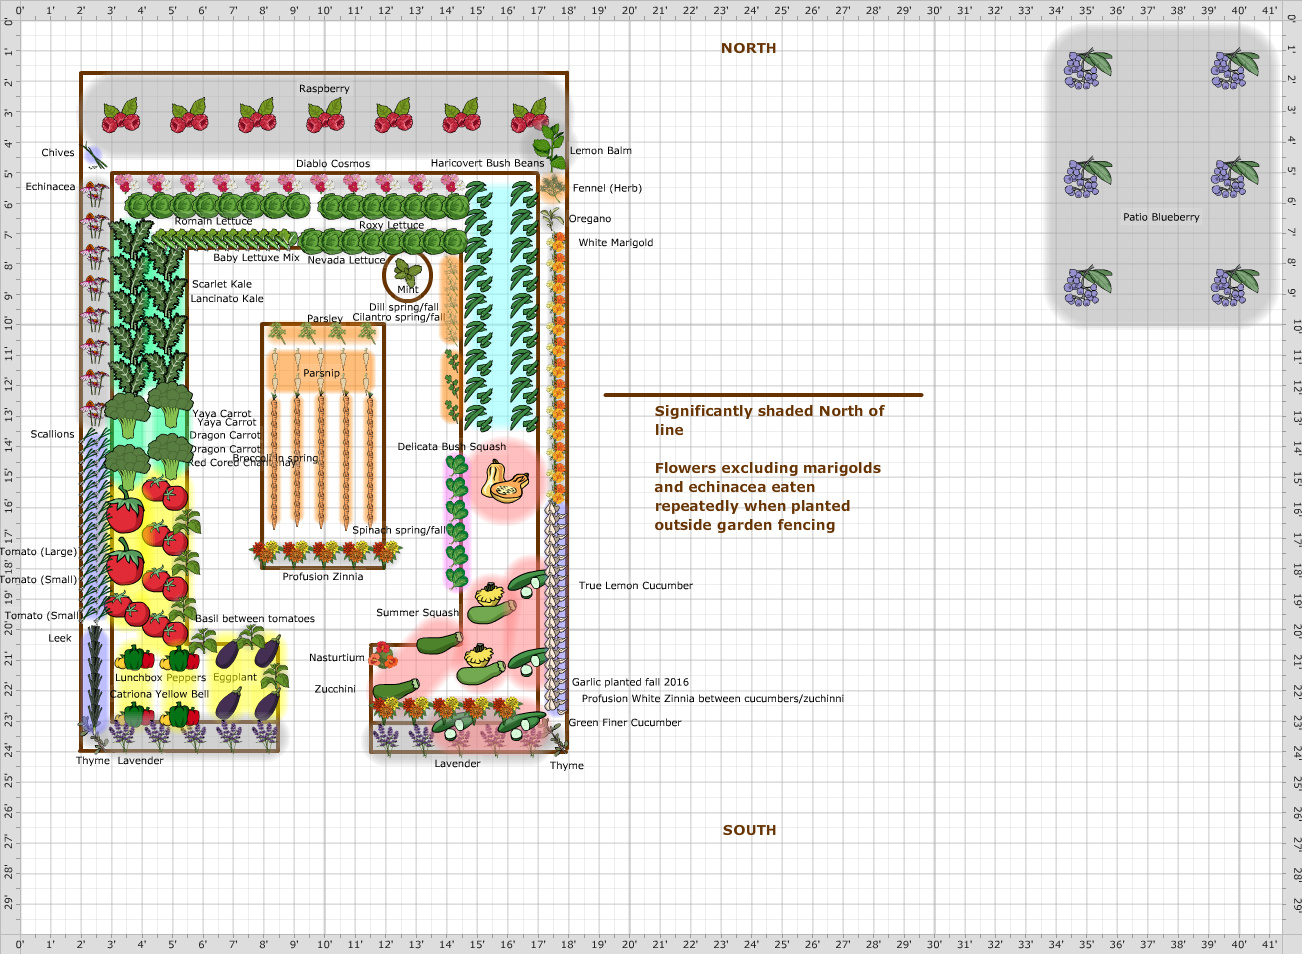
Task: Select the Scallions label
Action: click(x=52, y=434)
